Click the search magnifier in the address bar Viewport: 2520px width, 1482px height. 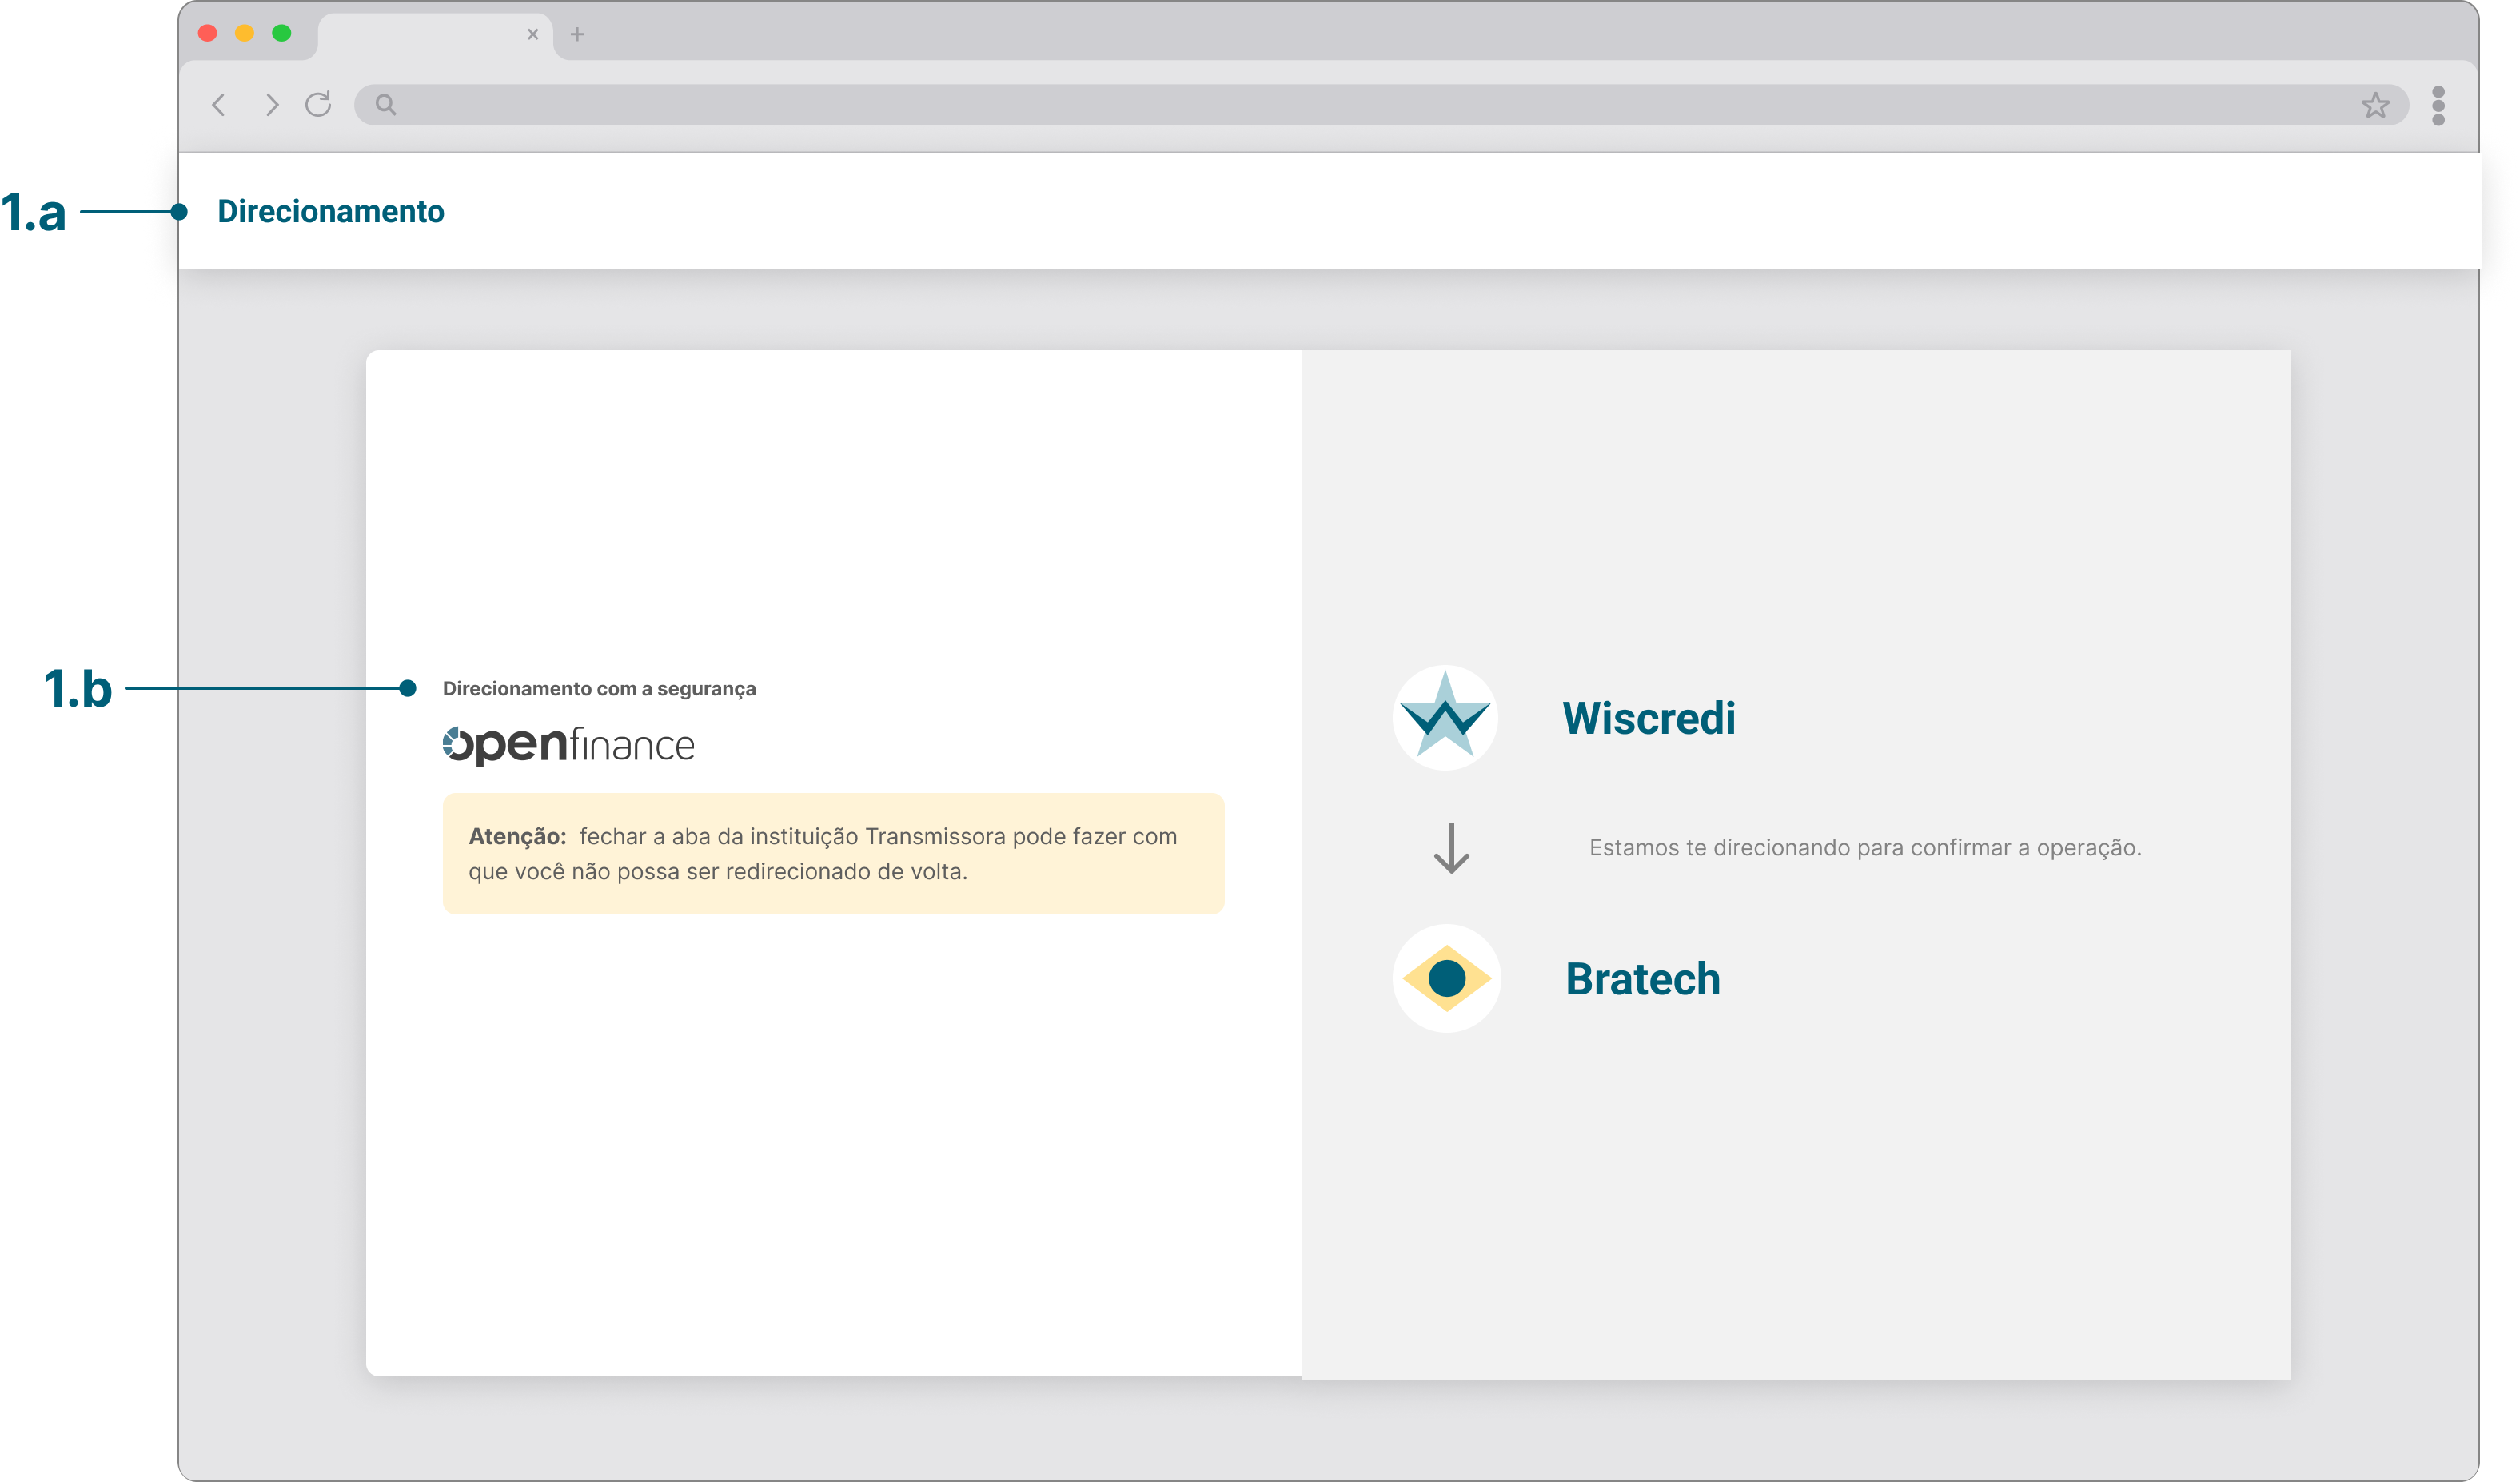point(386,104)
